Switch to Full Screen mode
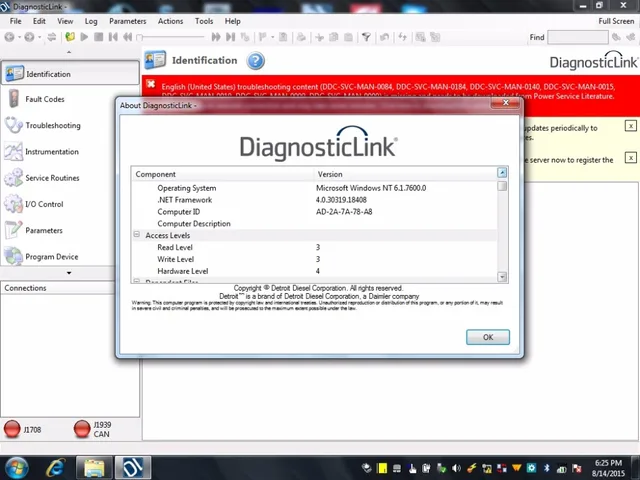This screenshot has height=480, width=640. [616, 21]
